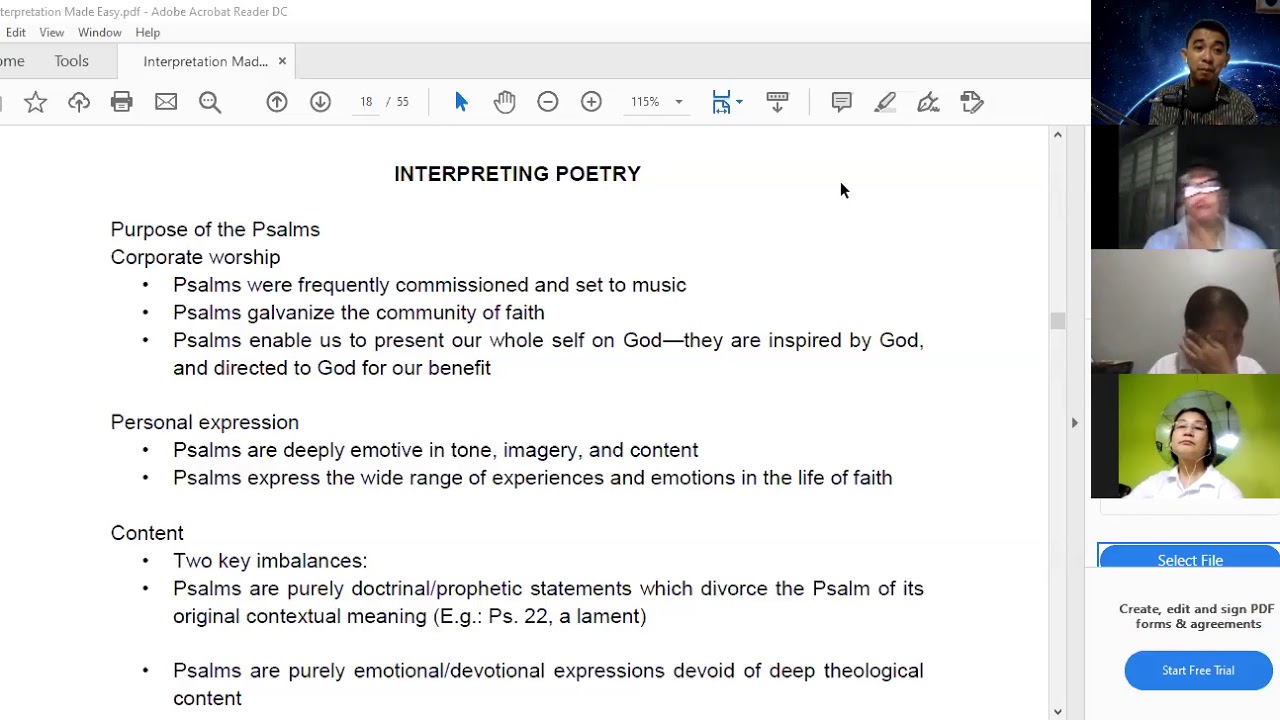Zoom out with minus icon
This screenshot has height=720, width=1280.
(x=548, y=102)
